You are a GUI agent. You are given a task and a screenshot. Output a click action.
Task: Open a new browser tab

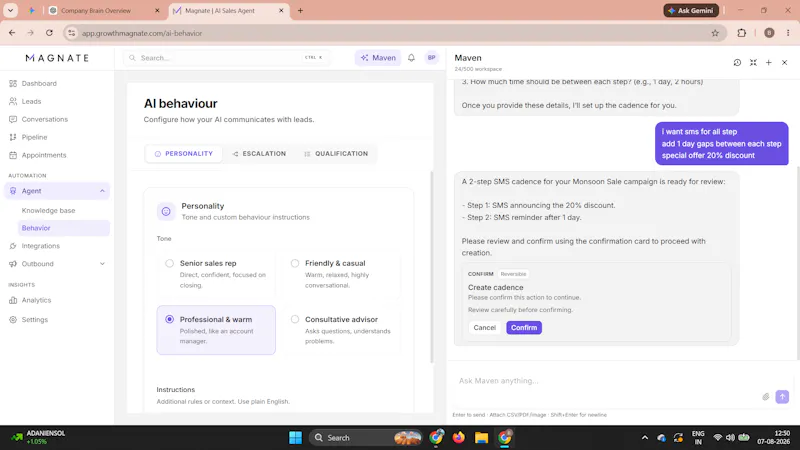(x=300, y=10)
